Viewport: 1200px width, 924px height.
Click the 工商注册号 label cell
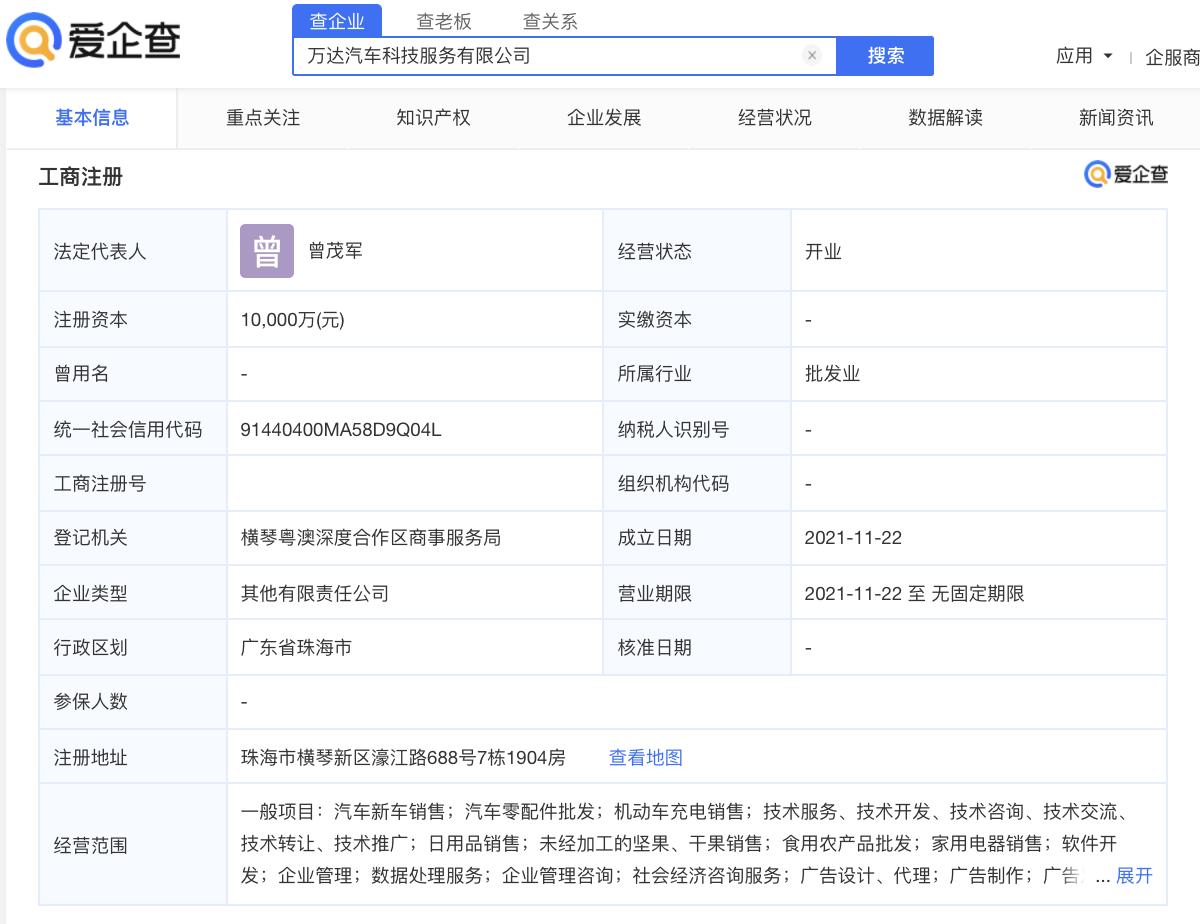133,484
